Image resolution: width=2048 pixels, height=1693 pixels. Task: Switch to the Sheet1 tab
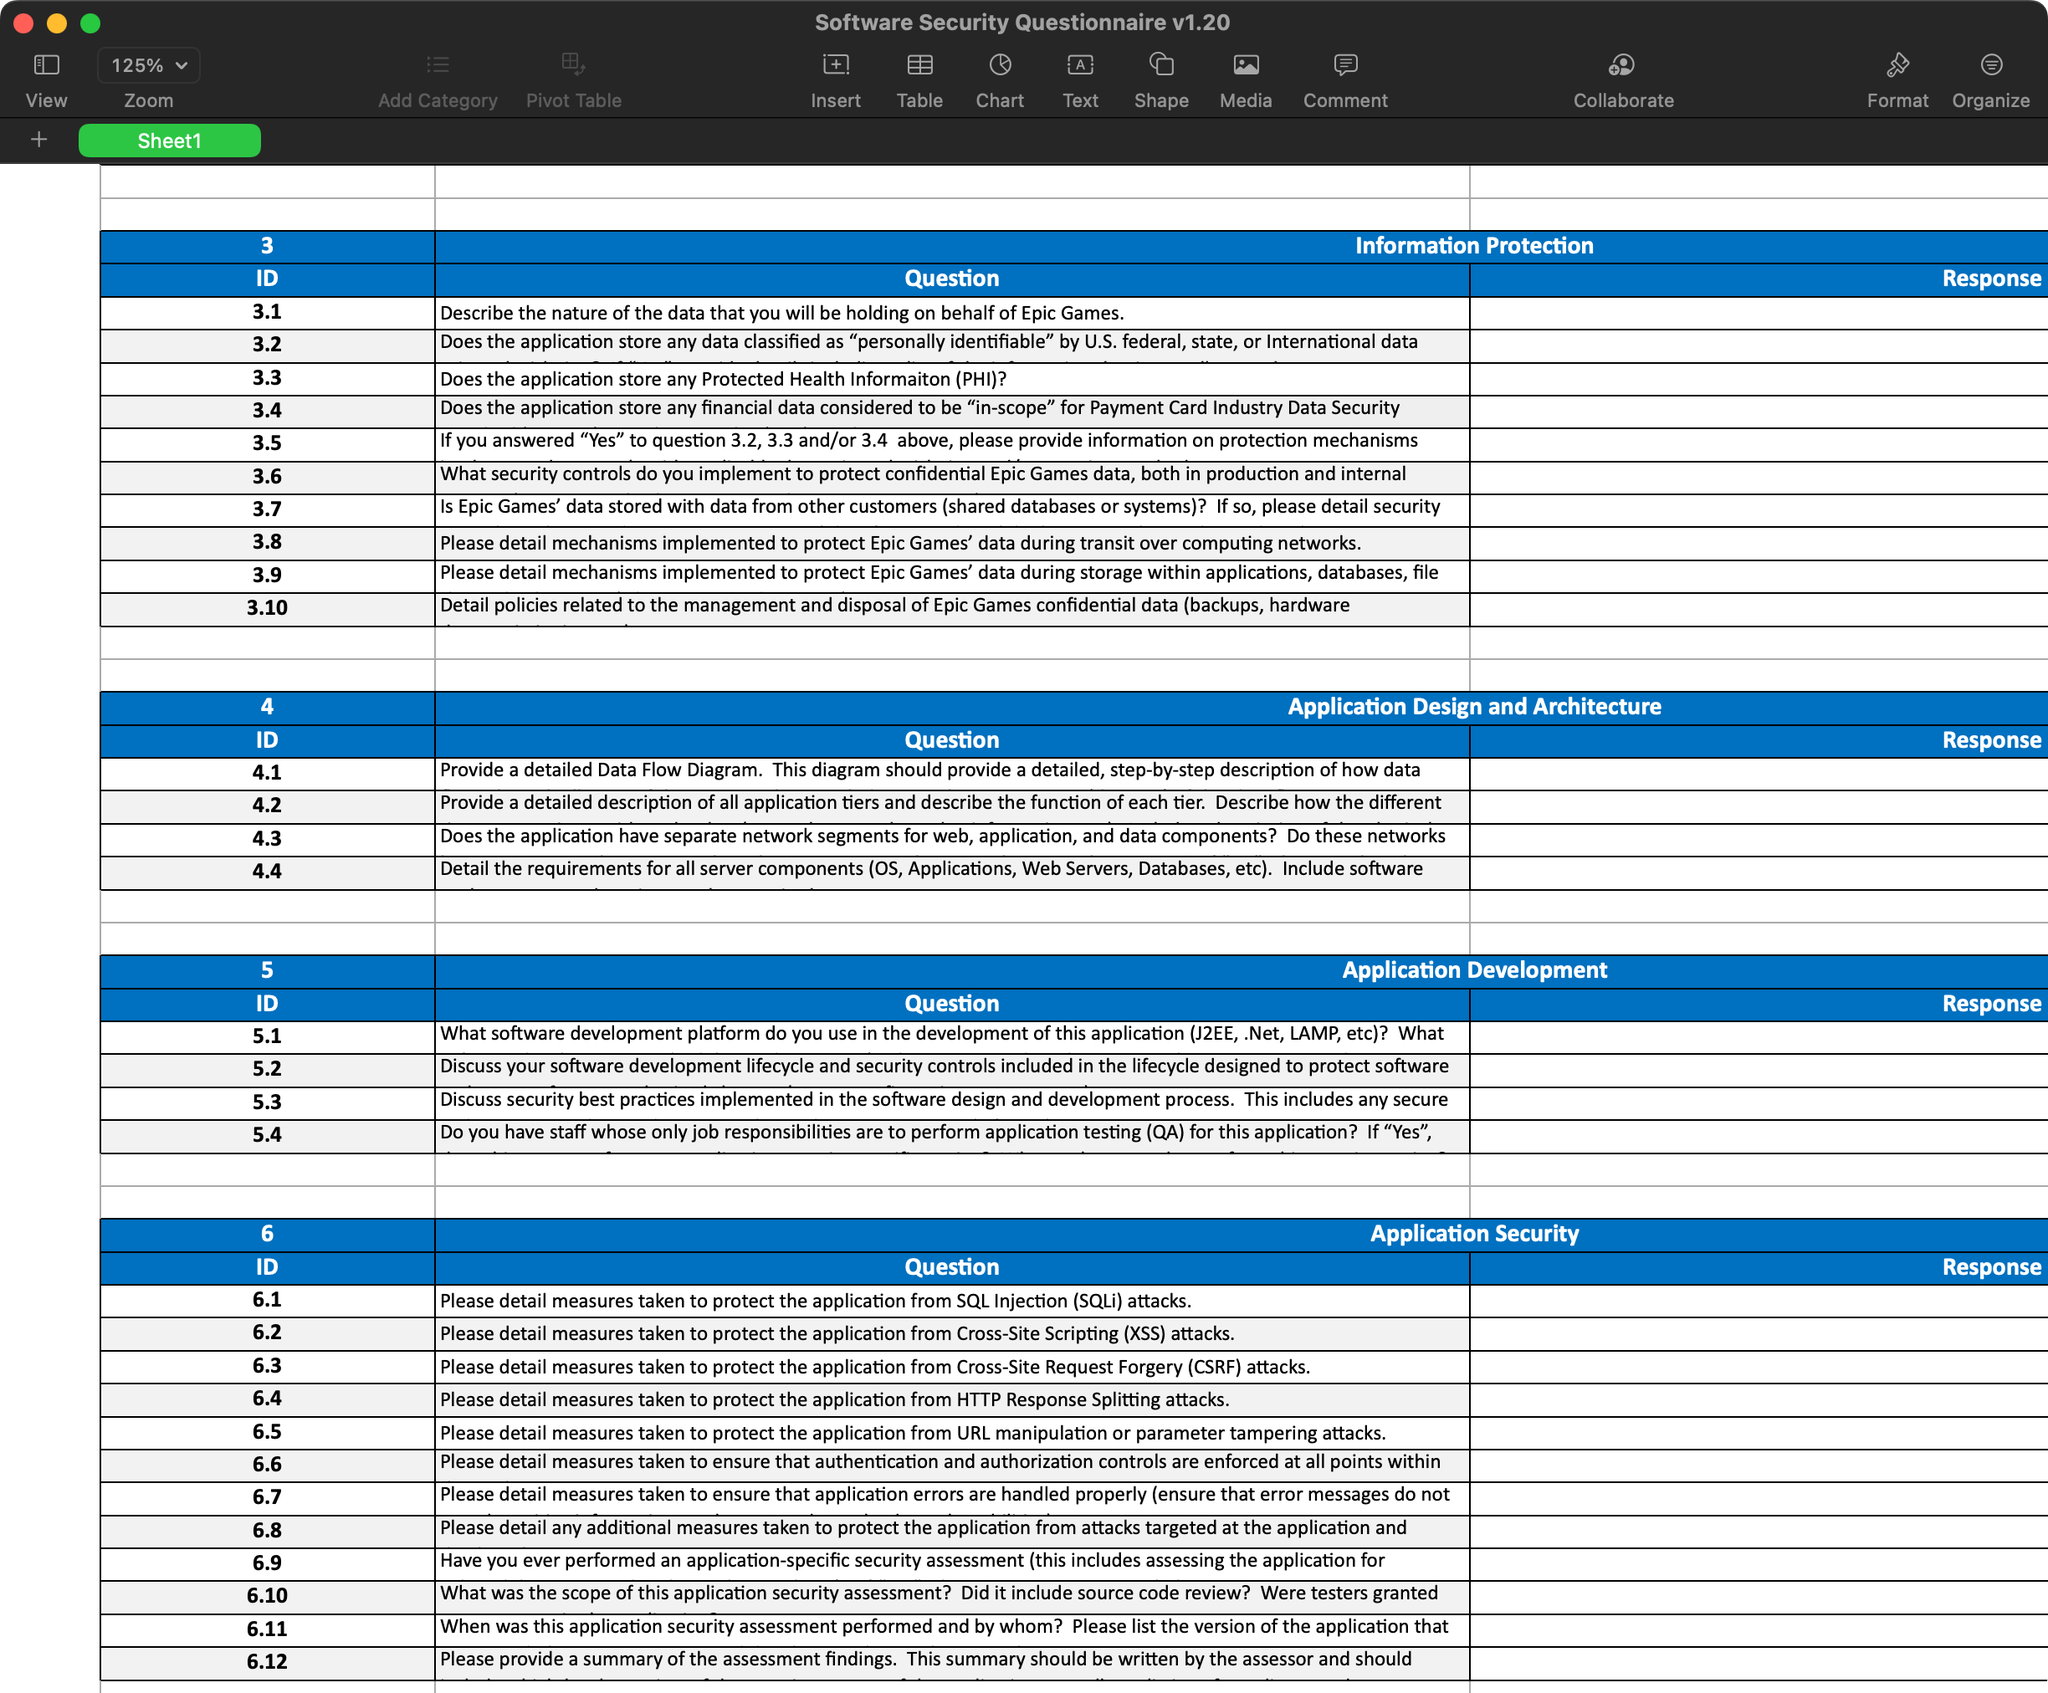coord(169,141)
